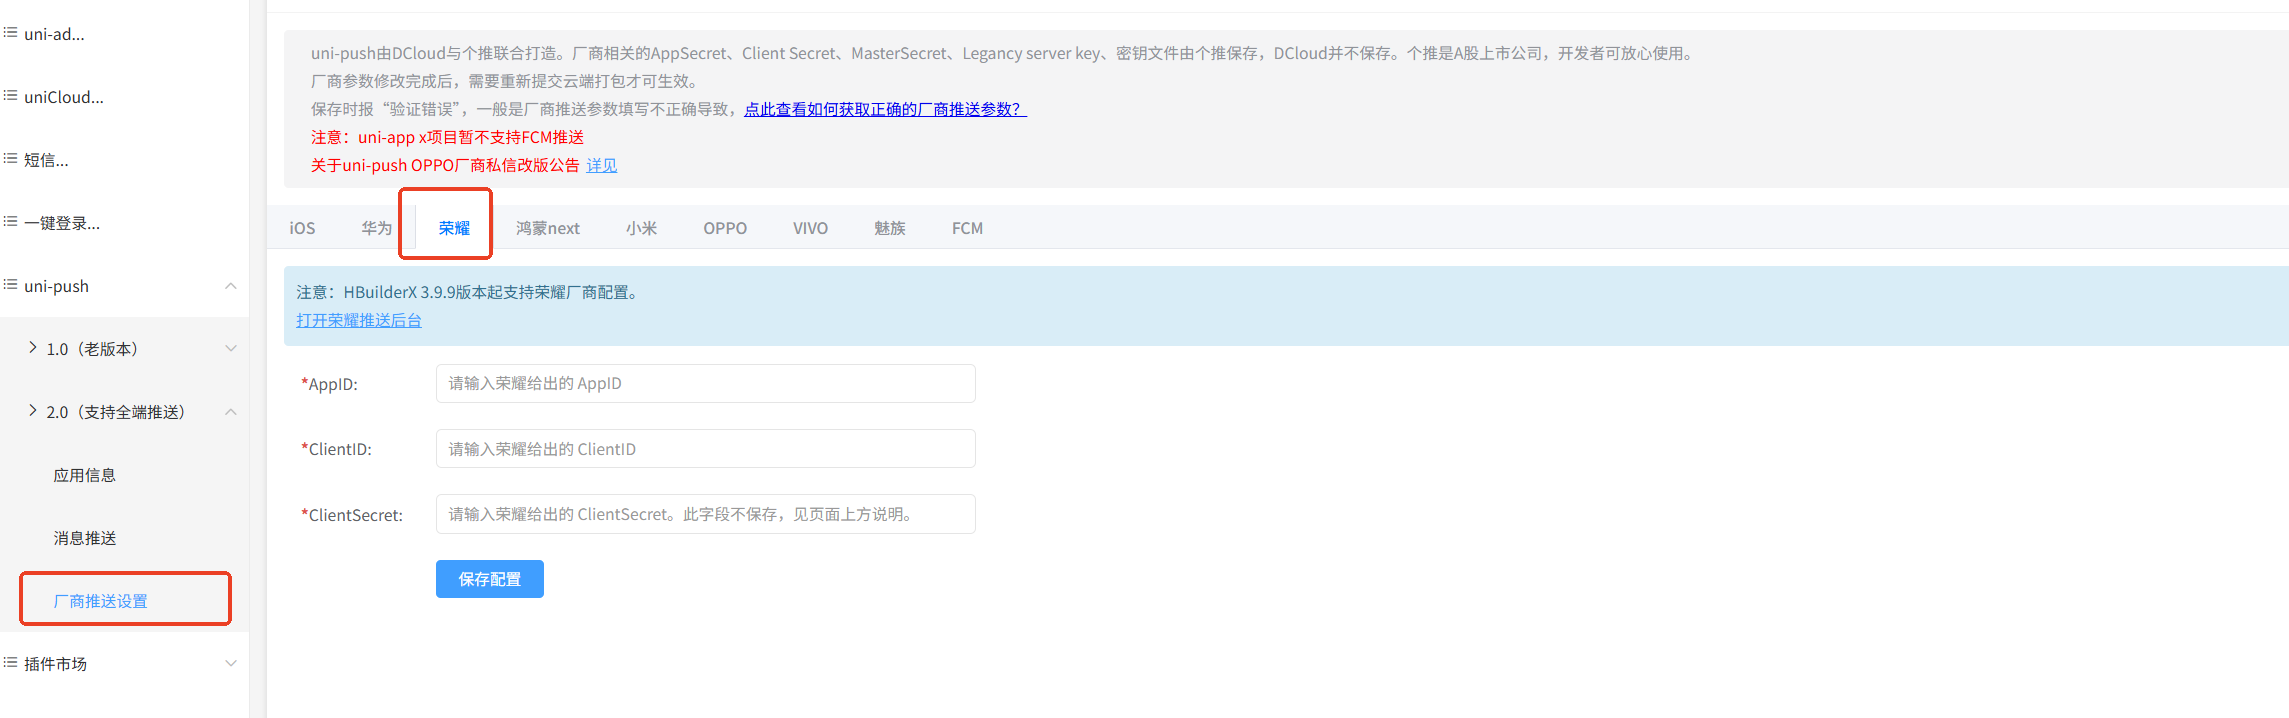Click the *AppID: field label
2289x718 pixels.
tap(329, 384)
